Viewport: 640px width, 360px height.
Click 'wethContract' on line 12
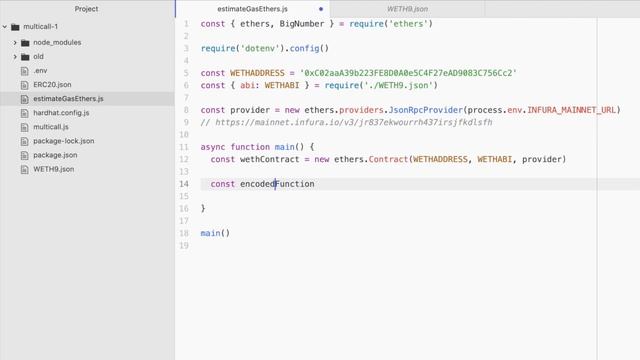pos(270,160)
